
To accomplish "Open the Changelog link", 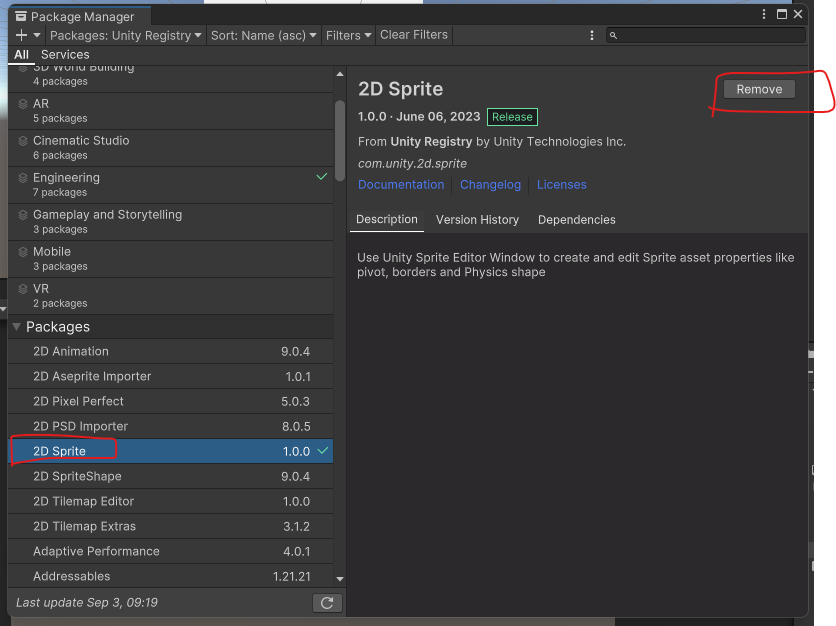I will [491, 184].
